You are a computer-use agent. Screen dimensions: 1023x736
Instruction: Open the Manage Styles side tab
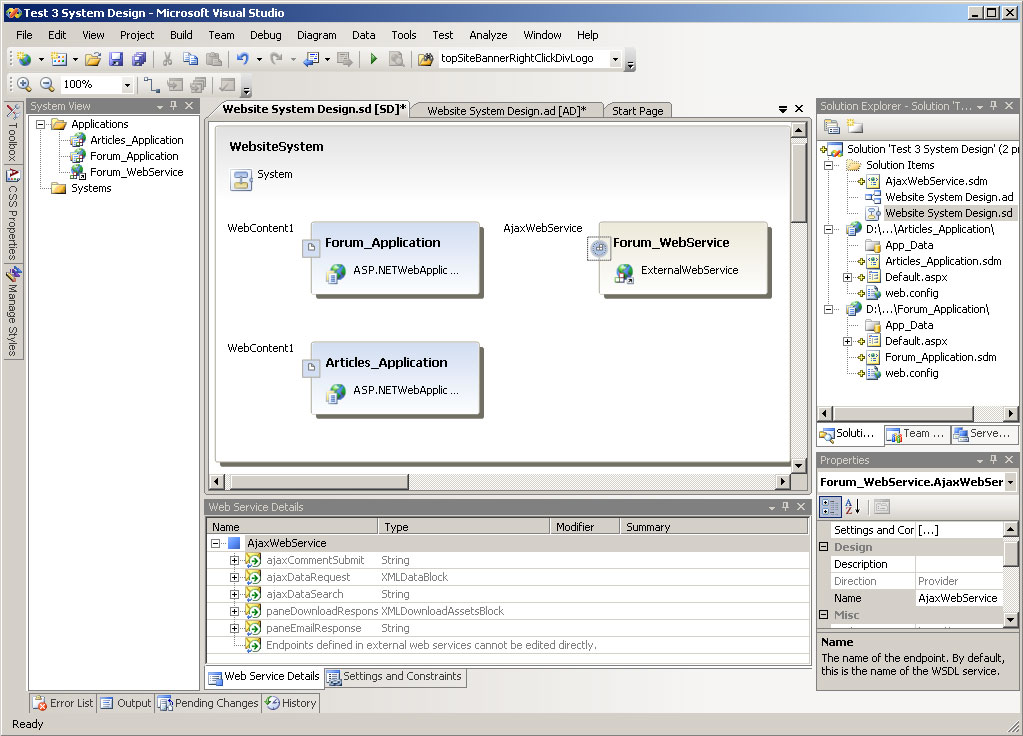coord(12,312)
